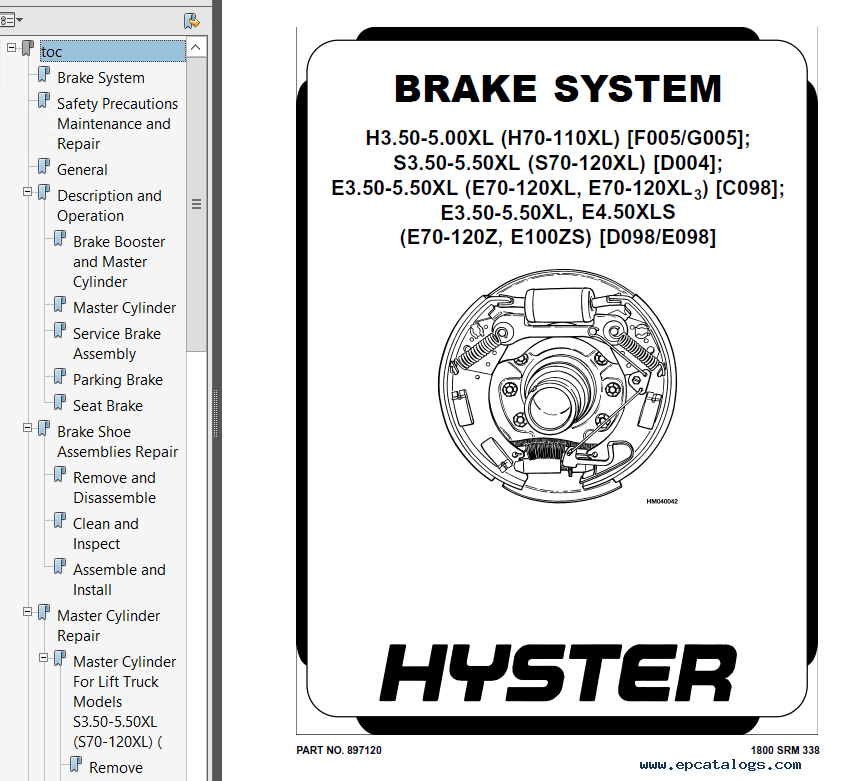The height and width of the screenshot is (781, 852).
Task: Jump to the General bookmark
Action: pyautogui.click(x=82, y=170)
